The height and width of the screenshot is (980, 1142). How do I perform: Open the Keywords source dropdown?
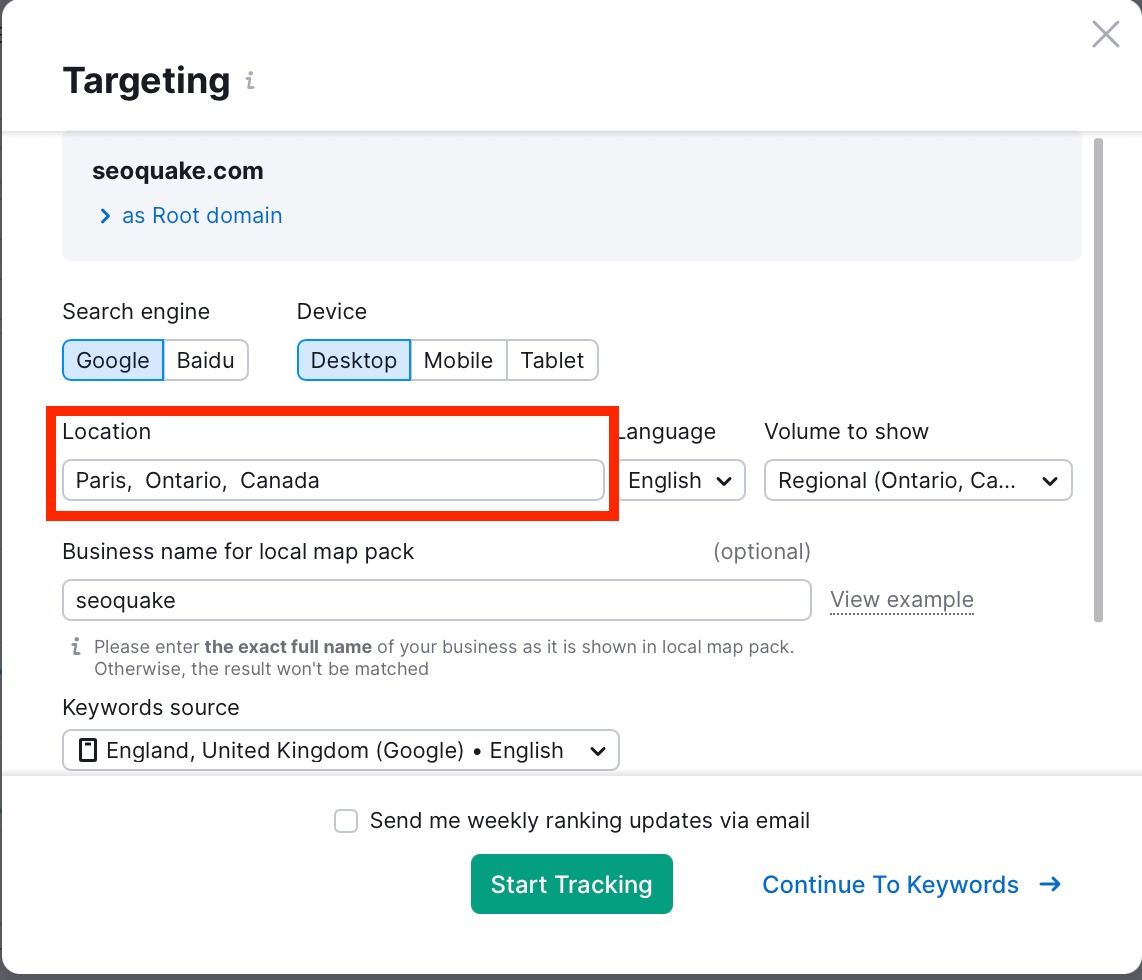[341, 750]
